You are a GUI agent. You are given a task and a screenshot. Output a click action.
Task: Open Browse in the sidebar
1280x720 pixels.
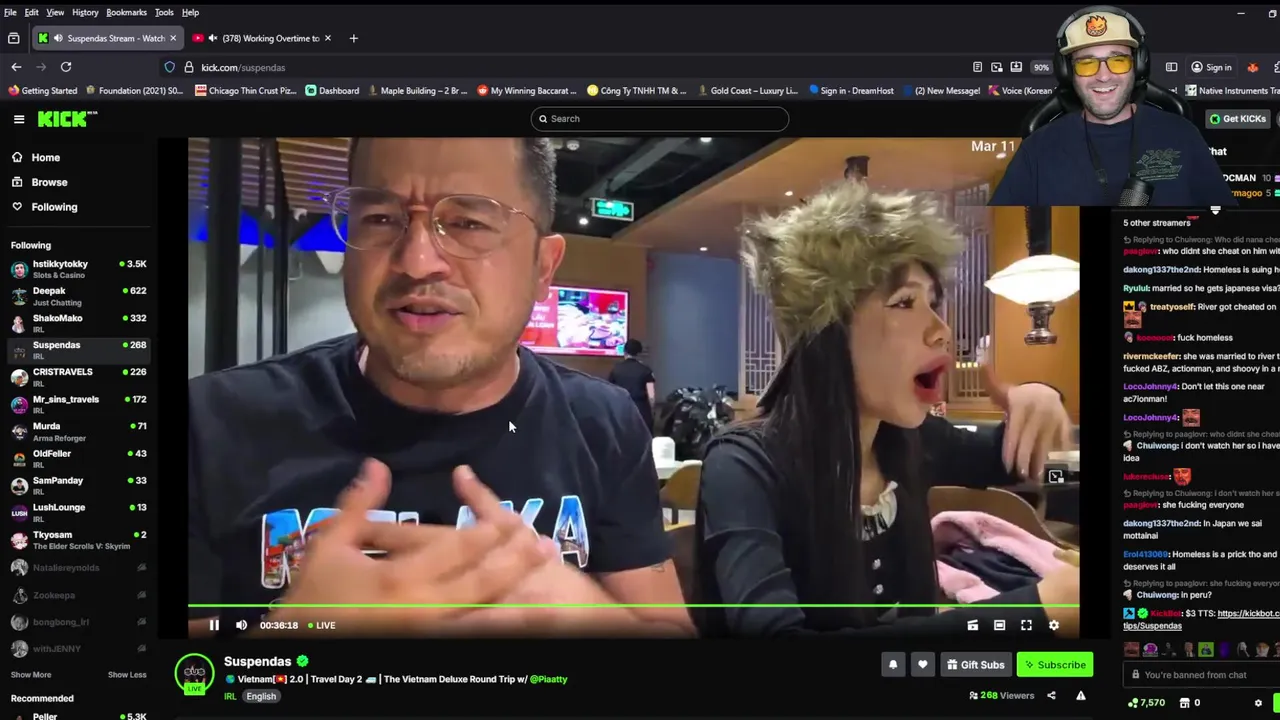click(49, 182)
